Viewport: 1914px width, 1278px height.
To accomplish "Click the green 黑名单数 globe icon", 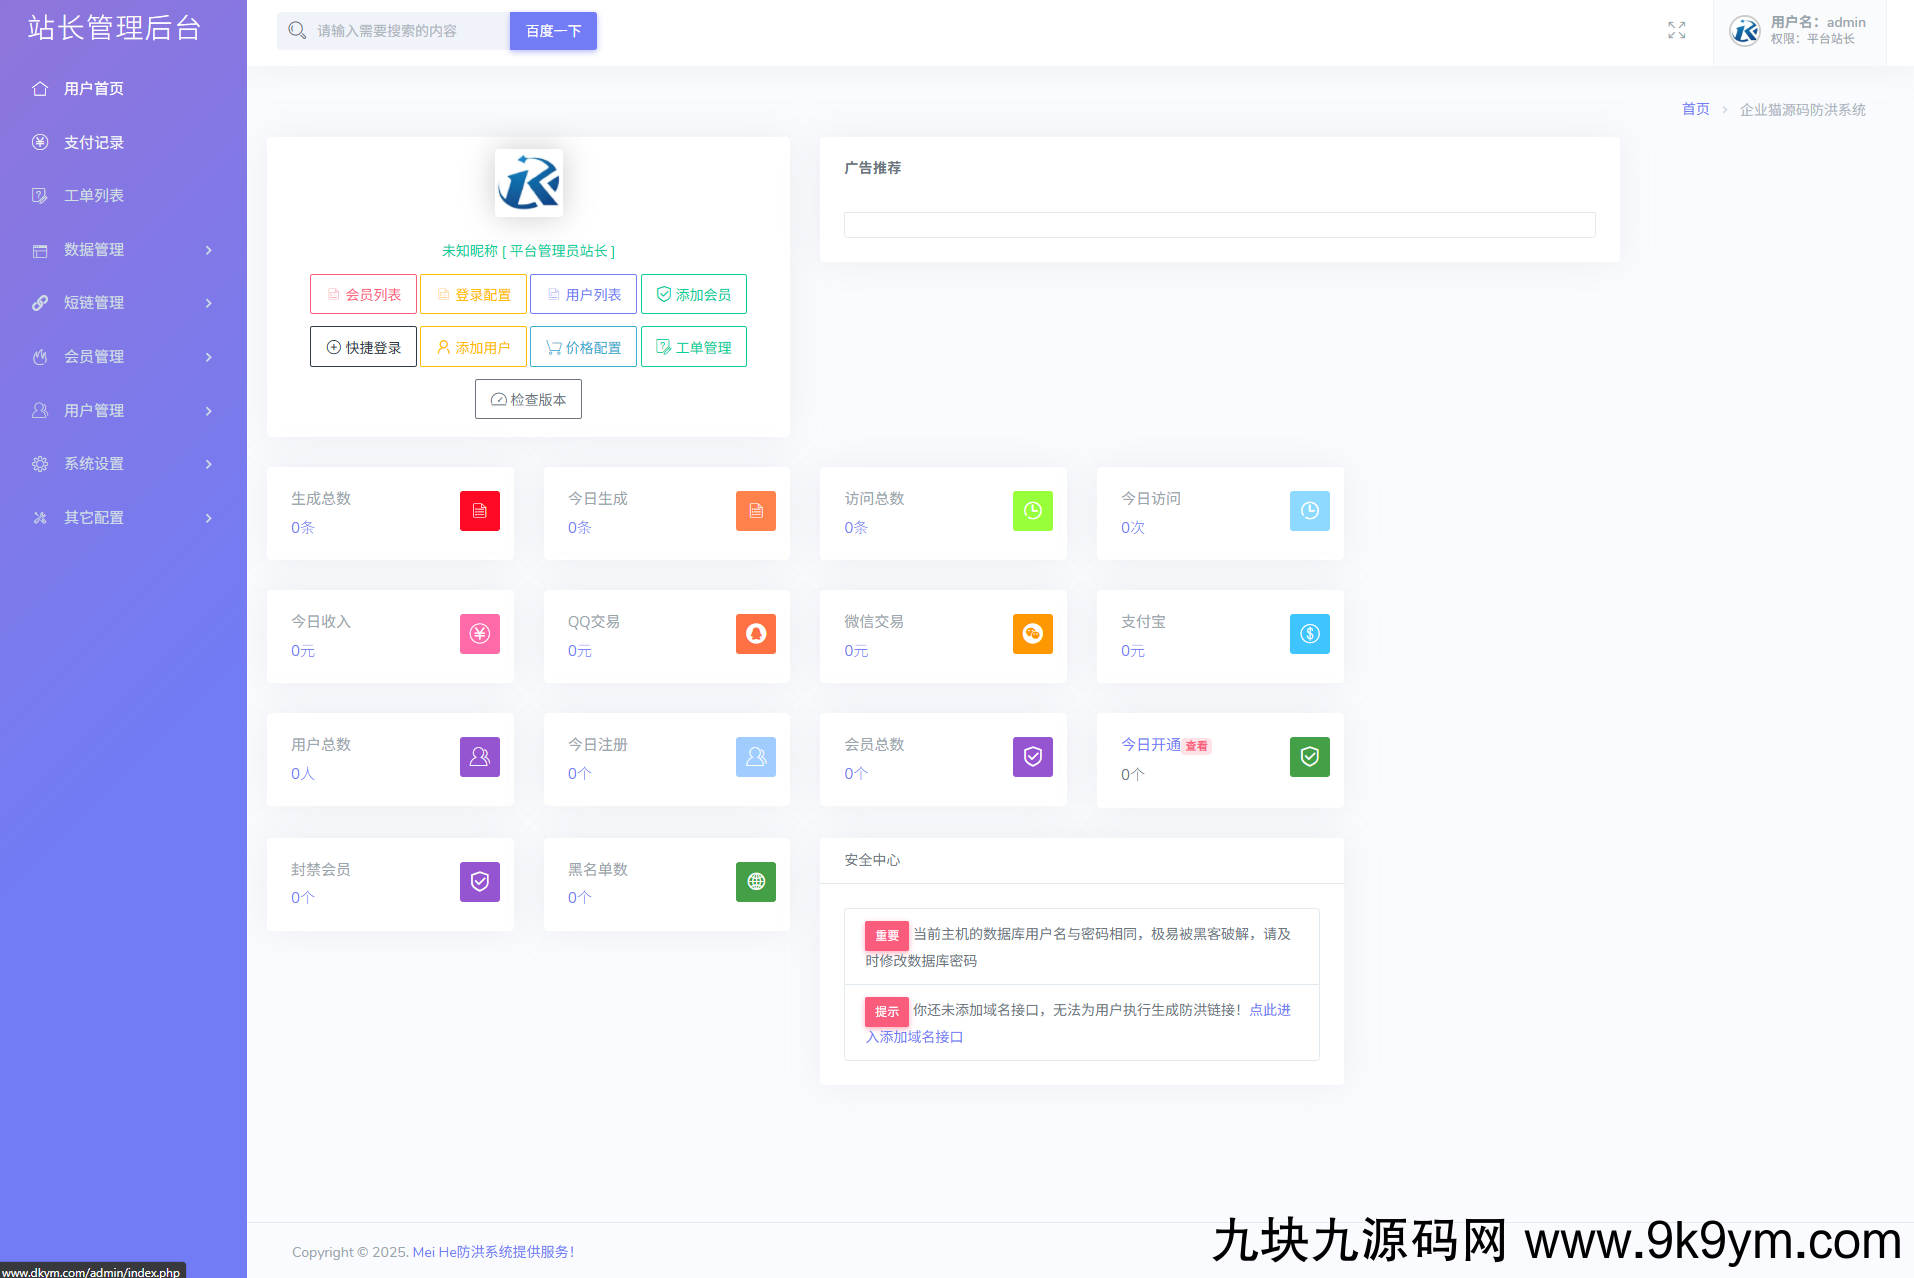I will (756, 882).
